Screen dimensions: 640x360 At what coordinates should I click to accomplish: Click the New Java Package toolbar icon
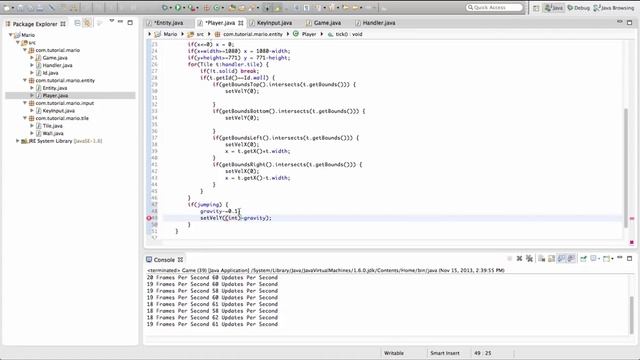click(207, 8)
